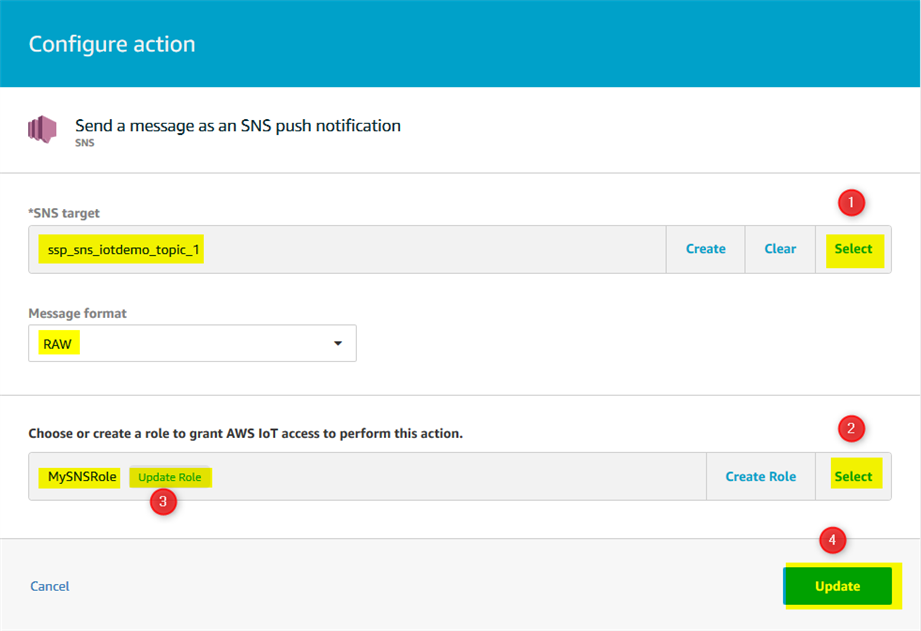Image resolution: width=921 pixels, height=631 pixels.
Task: Click the red step 1 marker
Action: (x=850, y=203)
